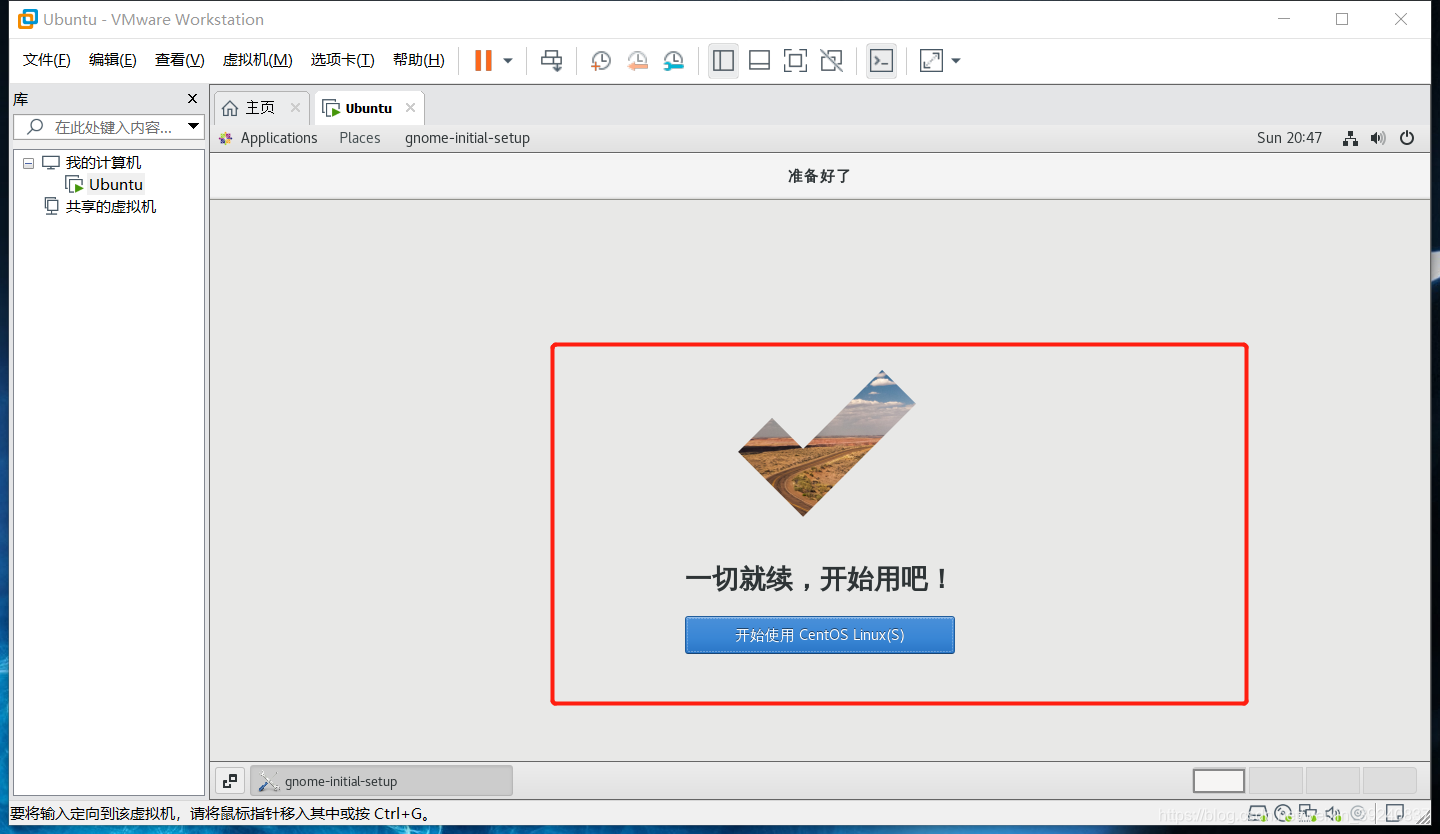Select 我的计算机 in the library tree
The width and height of the screenshot is (1440, 834).
[103, 163]
